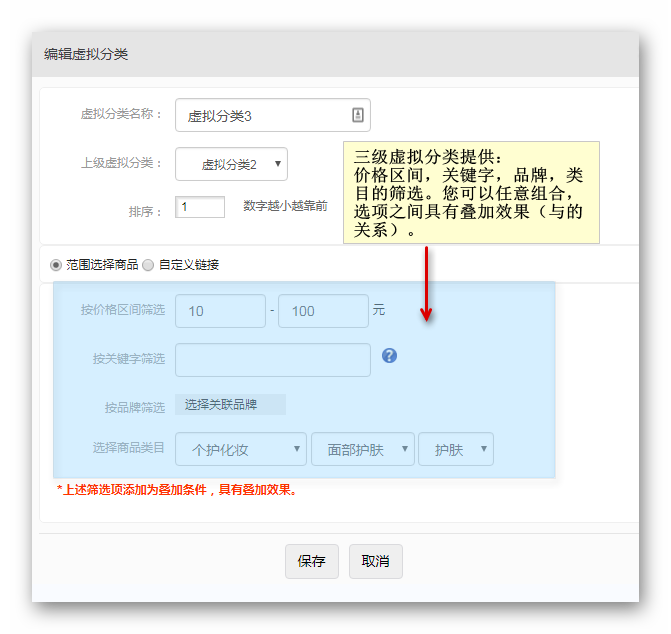Click the 数字越小越靠前 hint text
The height and width of the screenshot is (634, 671).
pos(285,206)
